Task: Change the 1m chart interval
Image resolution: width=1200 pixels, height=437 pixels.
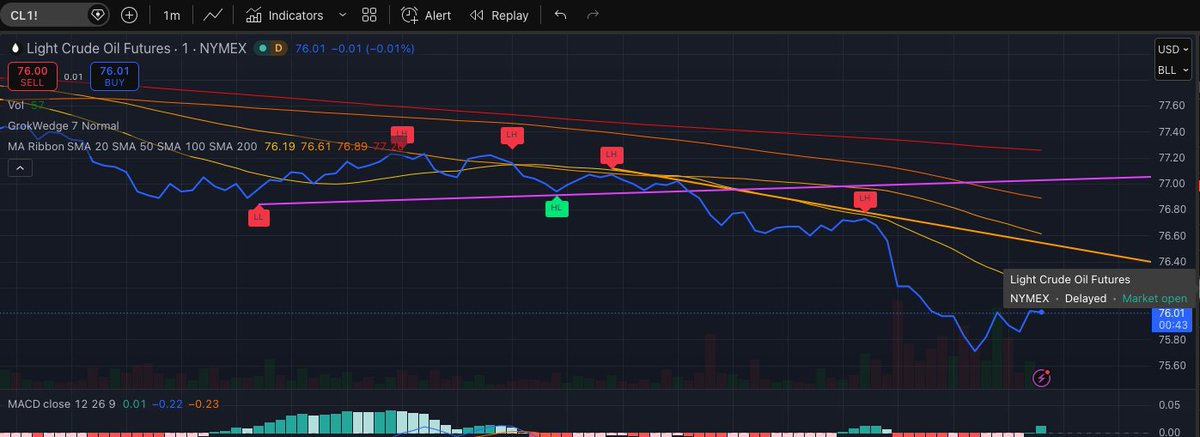Action: coord(172,16)
